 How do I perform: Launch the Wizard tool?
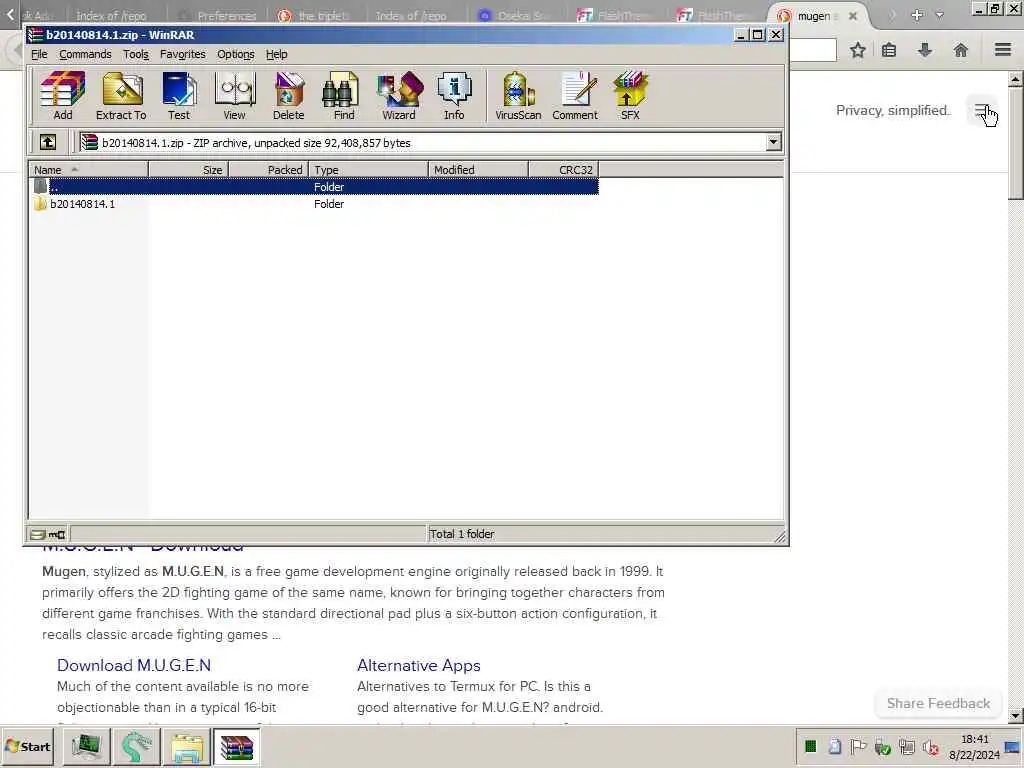pos(399,95)
